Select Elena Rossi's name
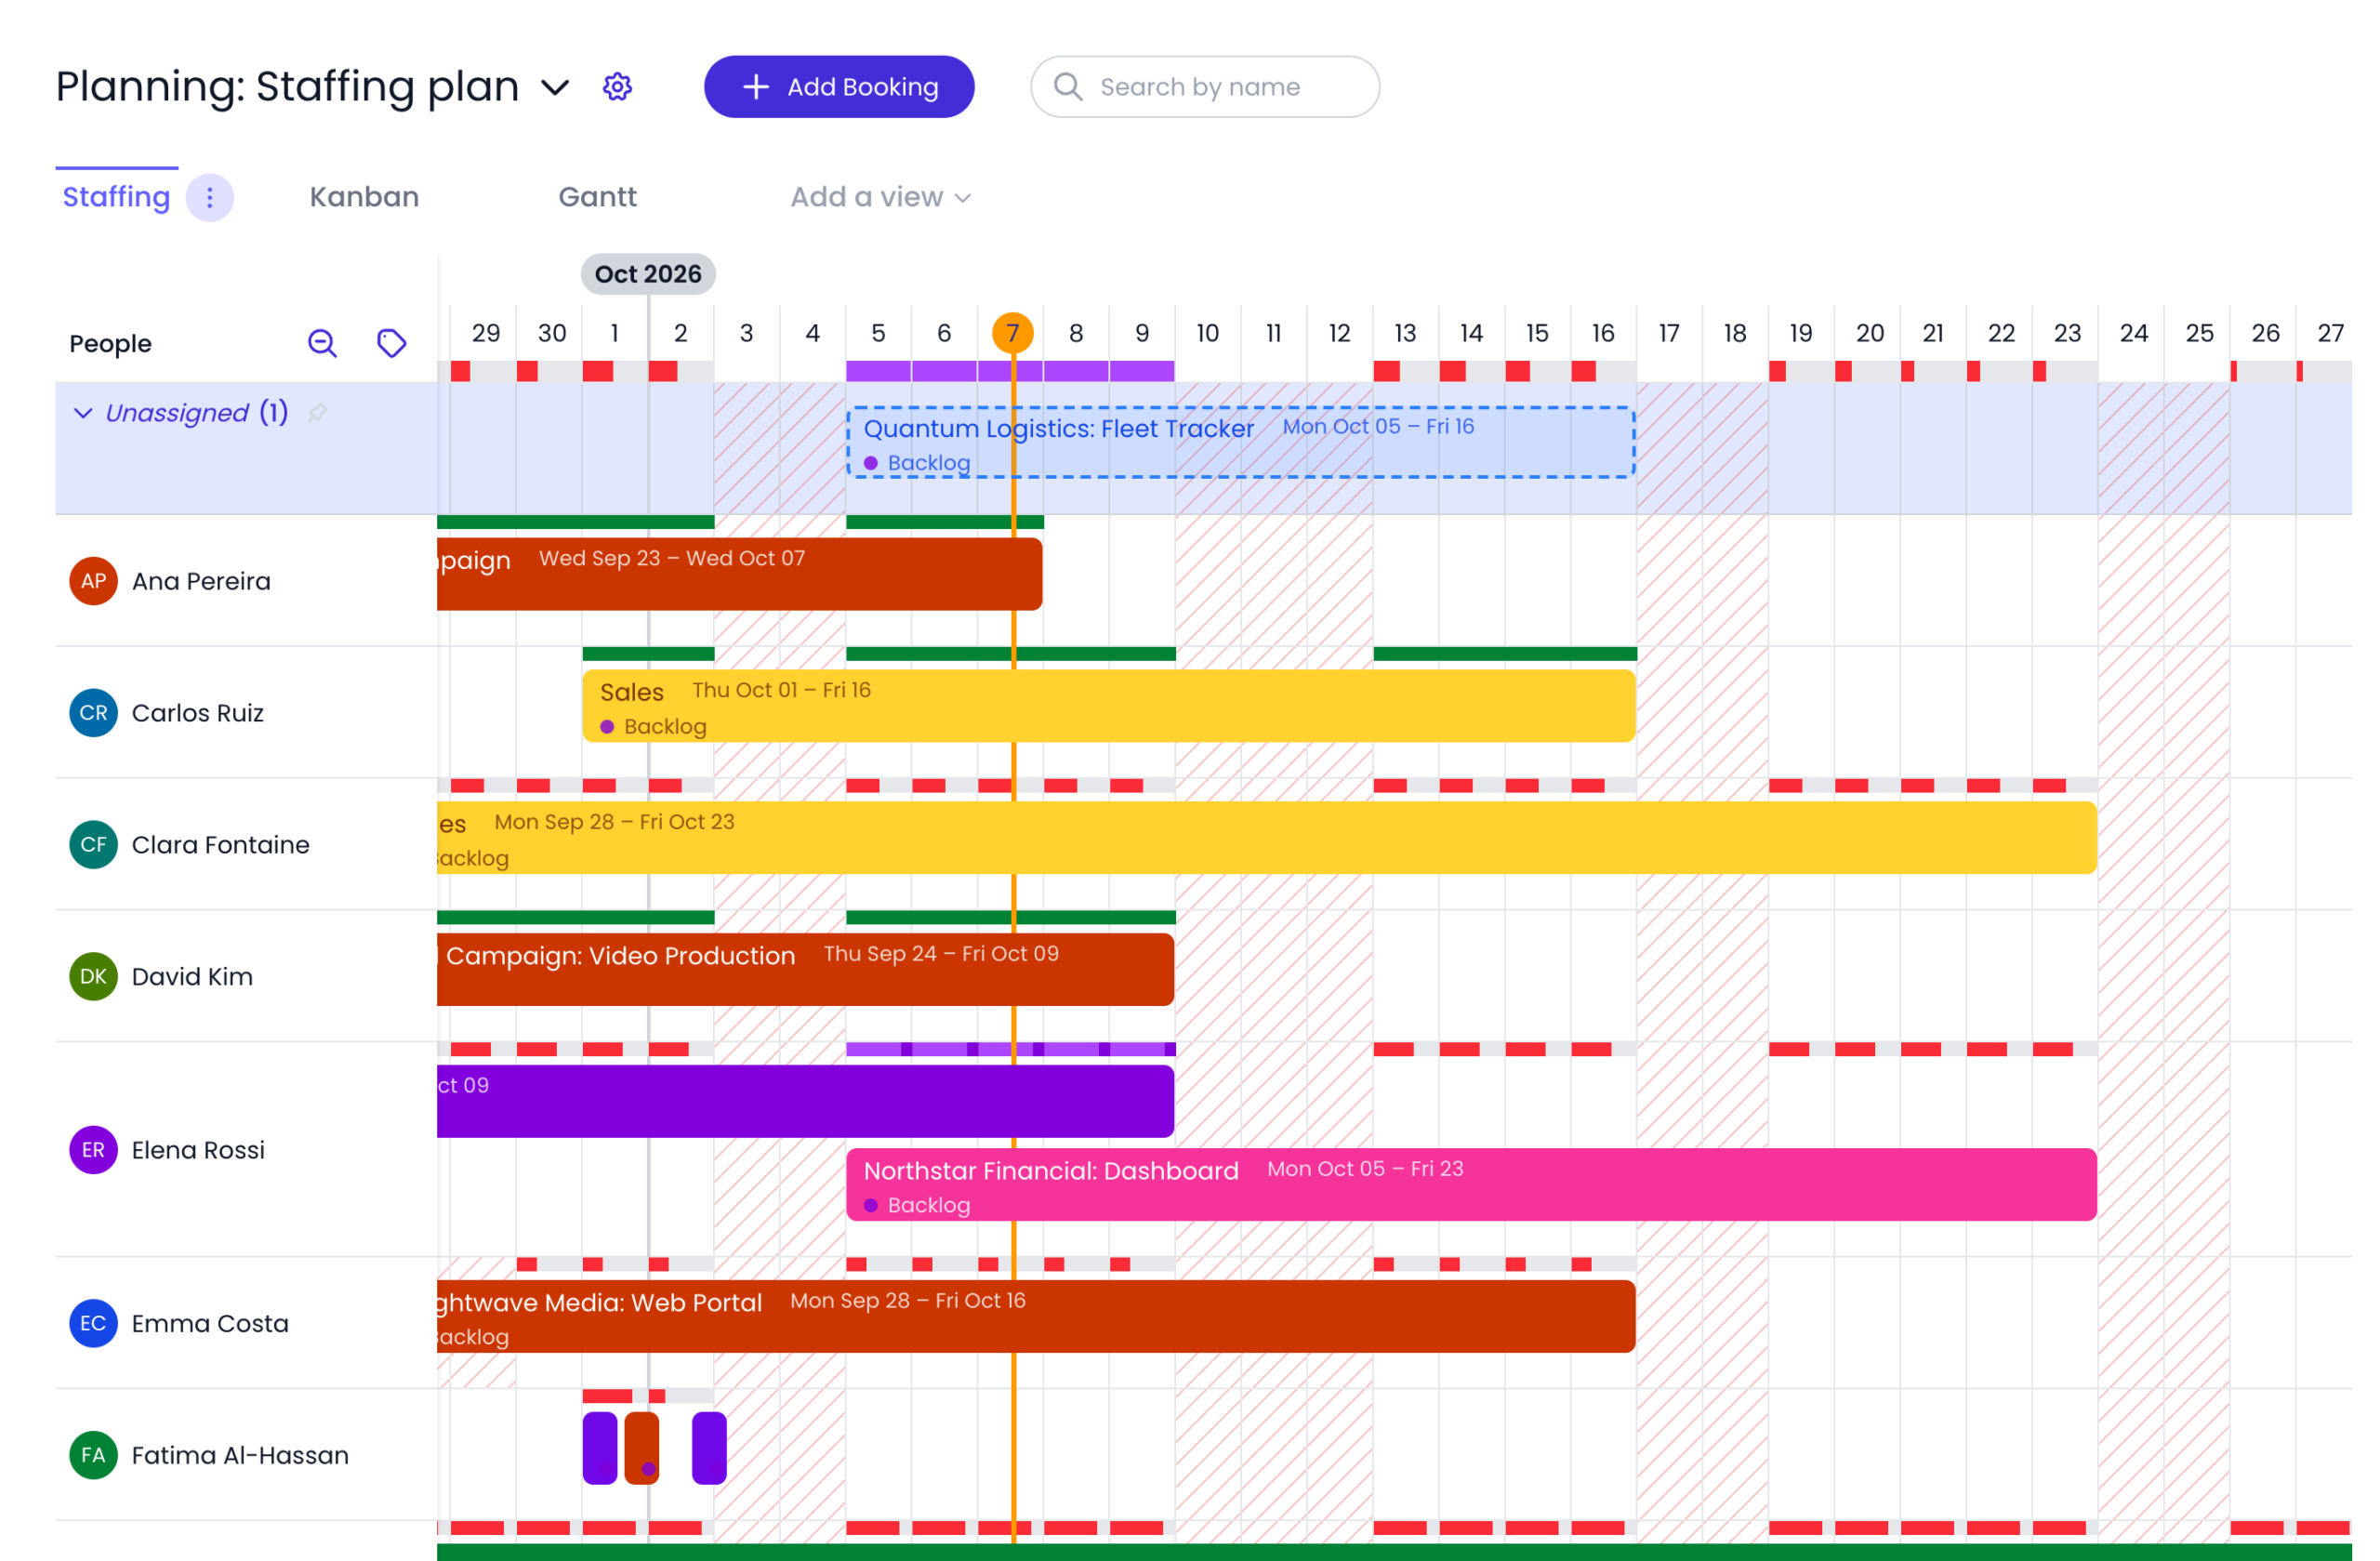Image resolution: width=2380 pixels, height=1561 pixels. coord(198,1150)
